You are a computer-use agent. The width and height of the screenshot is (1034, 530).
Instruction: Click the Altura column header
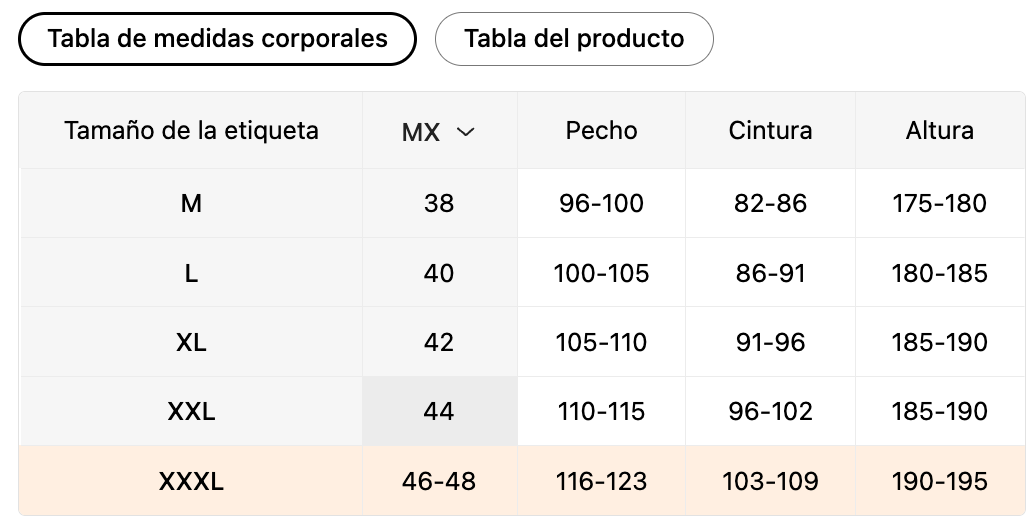pos(939,130)
